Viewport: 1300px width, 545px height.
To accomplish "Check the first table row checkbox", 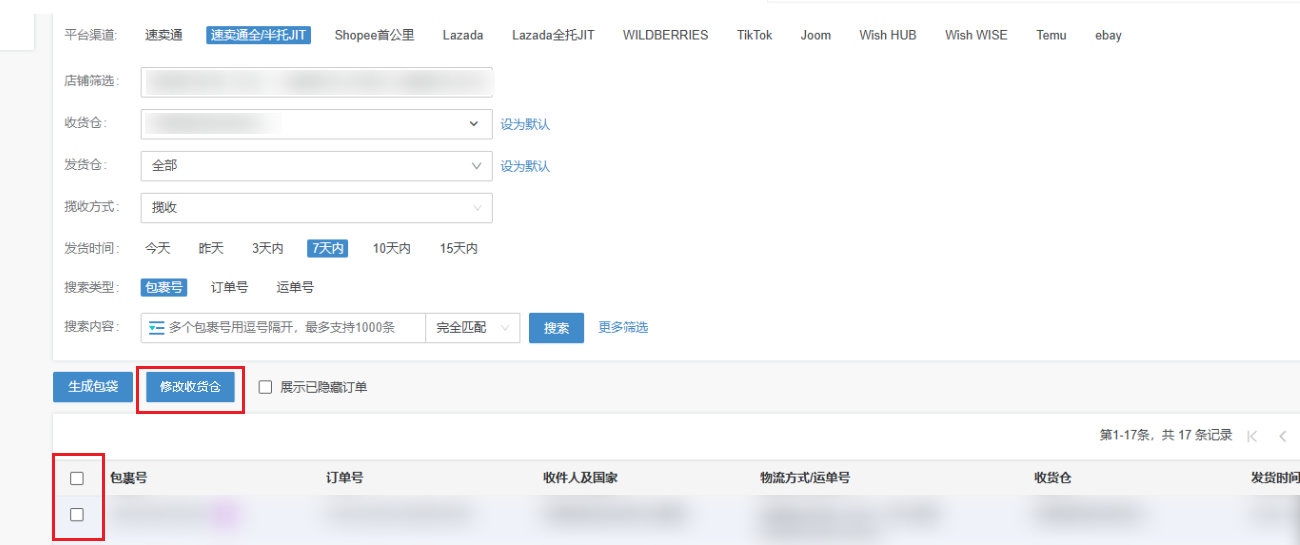I will coord(77,514).
